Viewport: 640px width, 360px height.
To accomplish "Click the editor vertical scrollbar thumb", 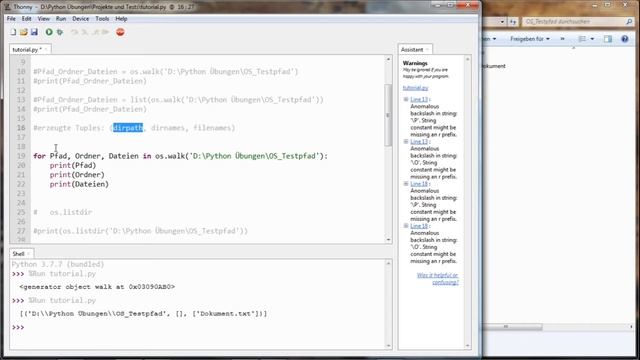I will pos(388,115).
